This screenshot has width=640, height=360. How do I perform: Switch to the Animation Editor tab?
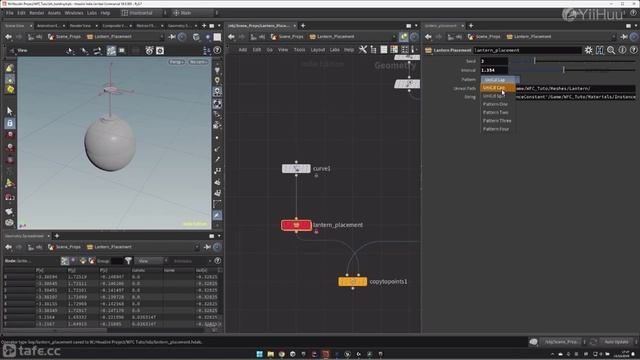[x=47, y=26]
